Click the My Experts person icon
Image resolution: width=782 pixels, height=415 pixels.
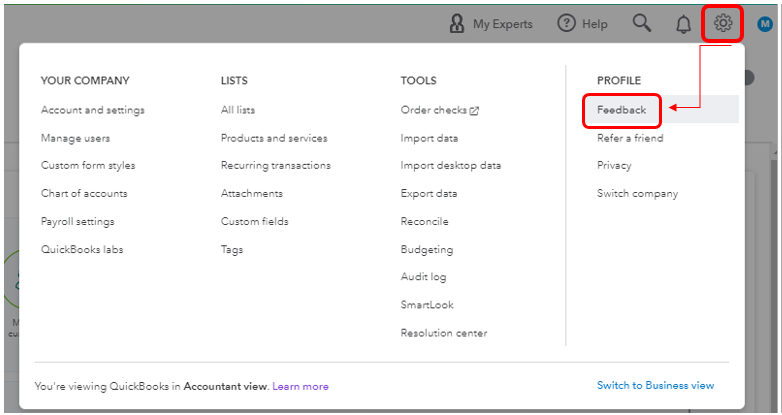click(x=457, y=23)
